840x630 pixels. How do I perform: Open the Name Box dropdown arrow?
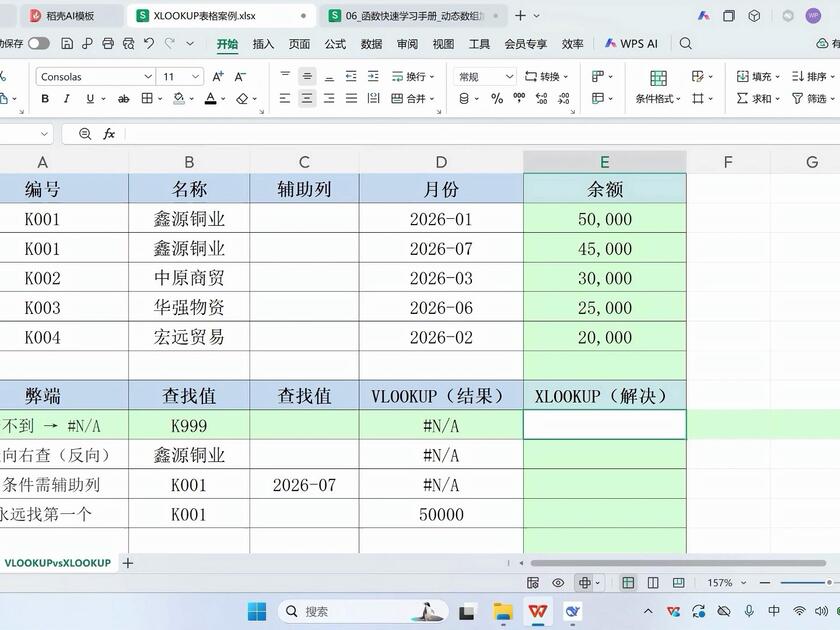(44, 133)
